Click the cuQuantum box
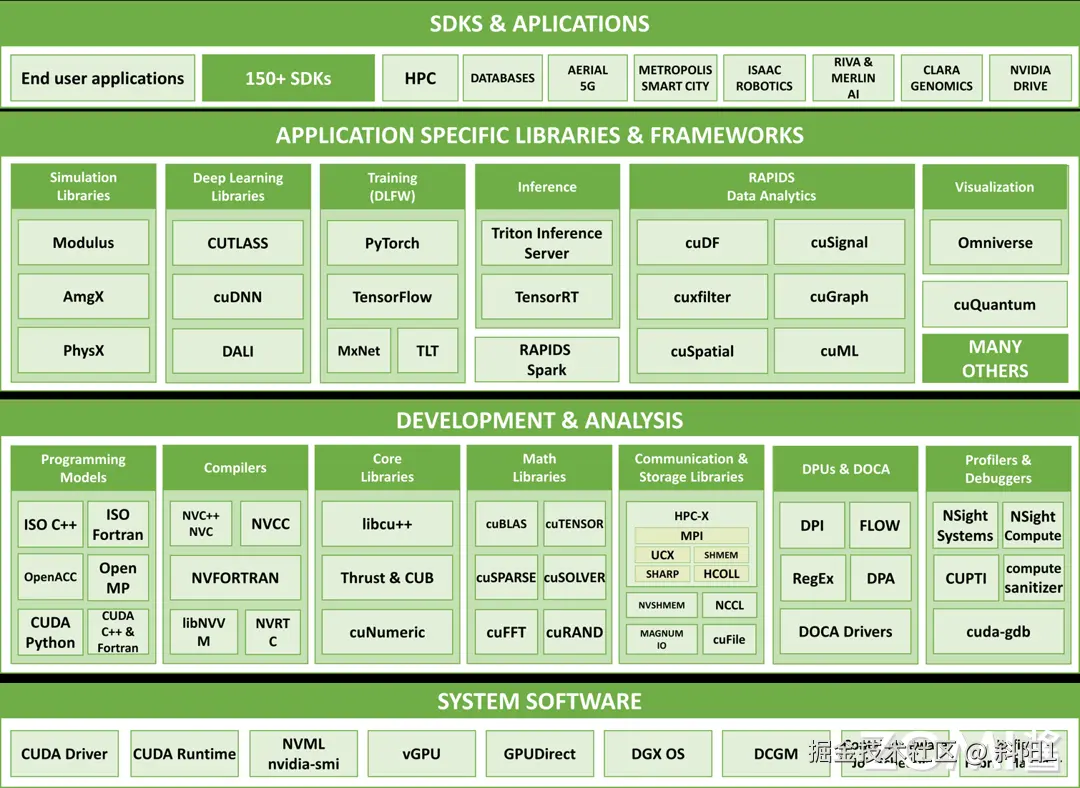The height and width of the screenshot is (788, 1080). [x=995, y=304]
